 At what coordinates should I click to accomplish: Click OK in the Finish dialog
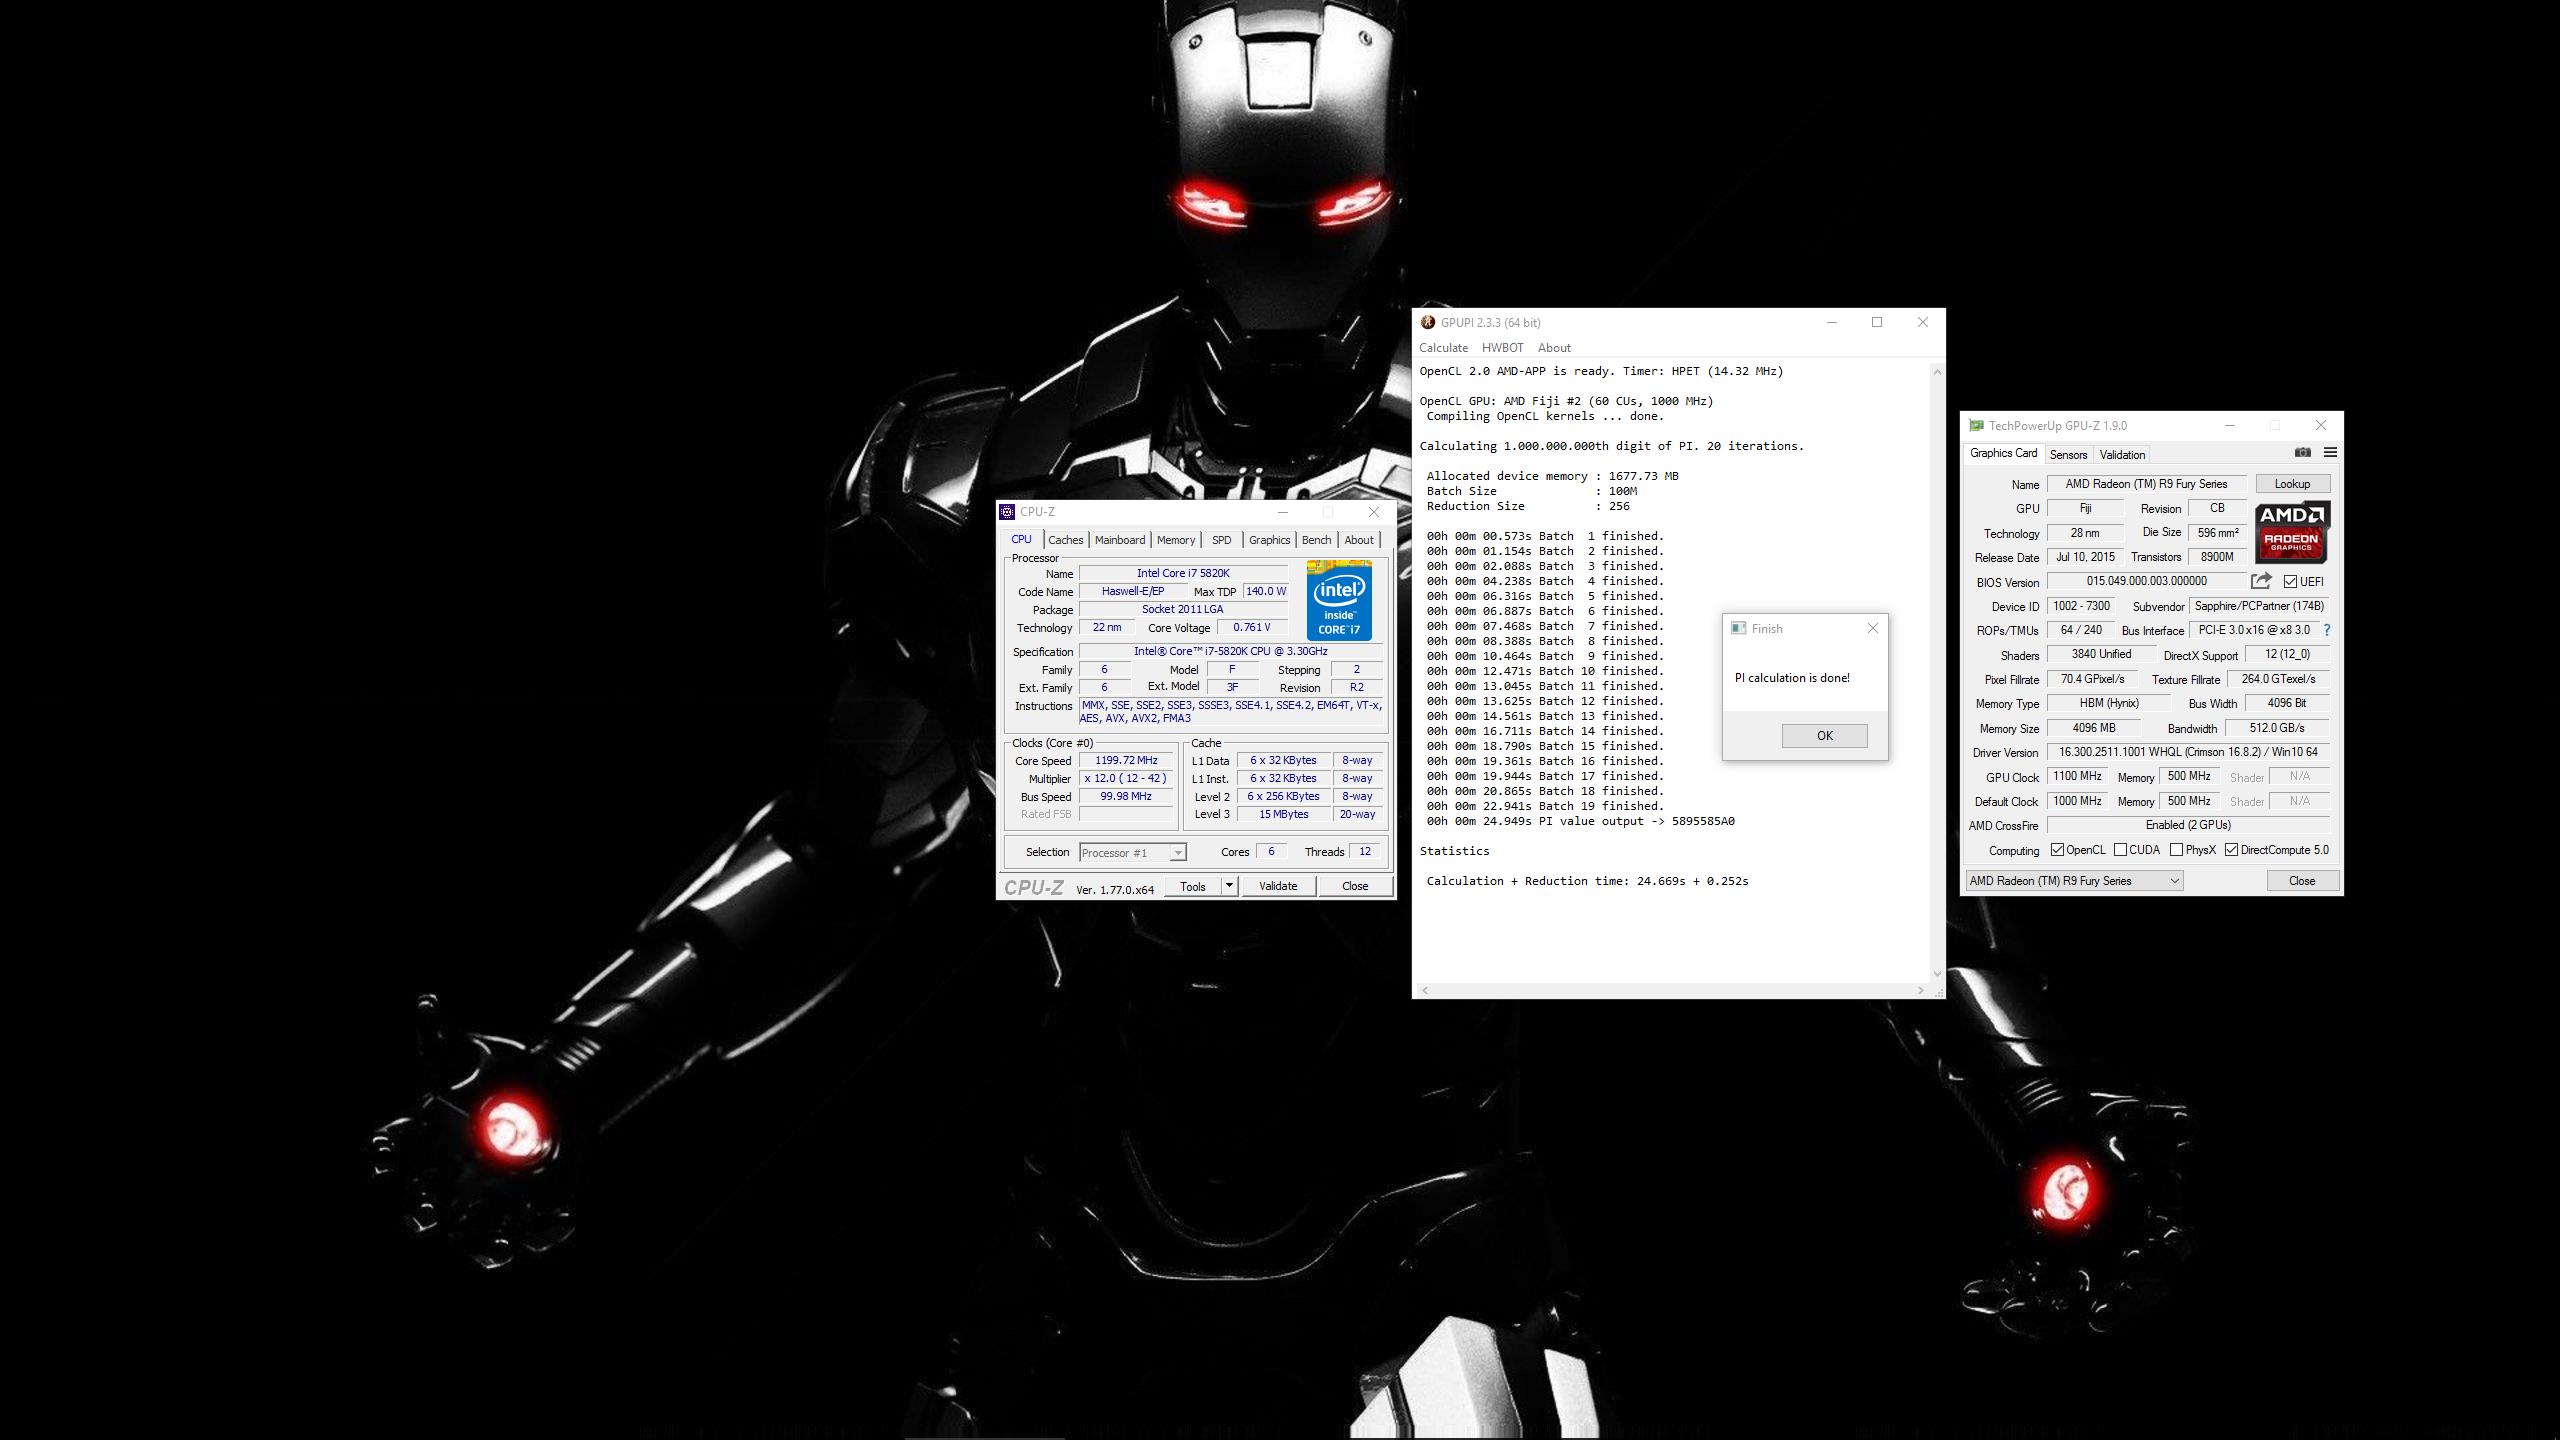(x=1825, y=736)
